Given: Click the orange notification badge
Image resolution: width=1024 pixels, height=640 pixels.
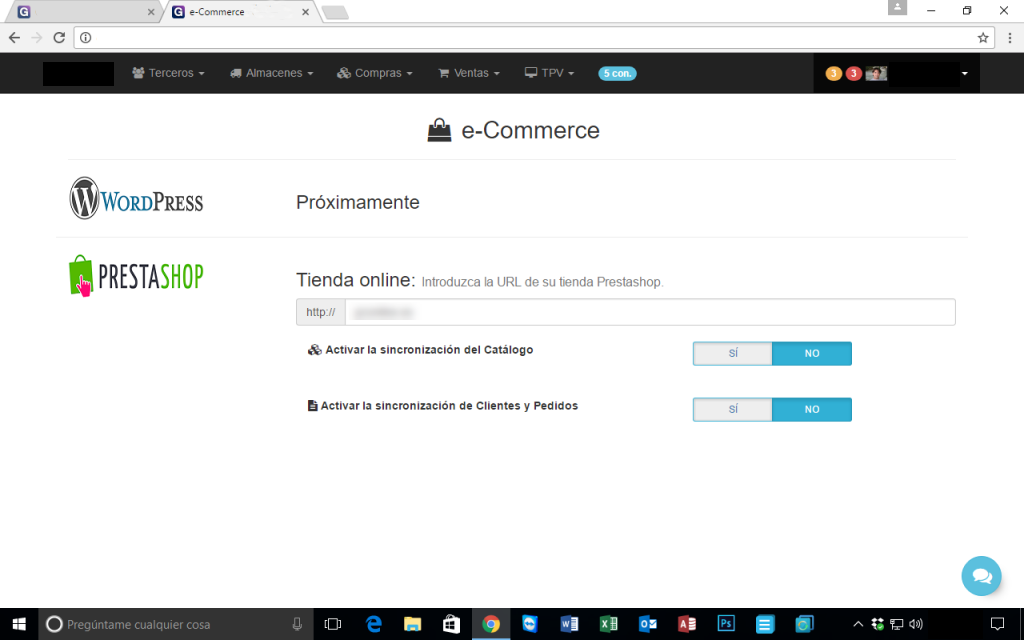Looking at the screenshot, I should tap(833, 73).
